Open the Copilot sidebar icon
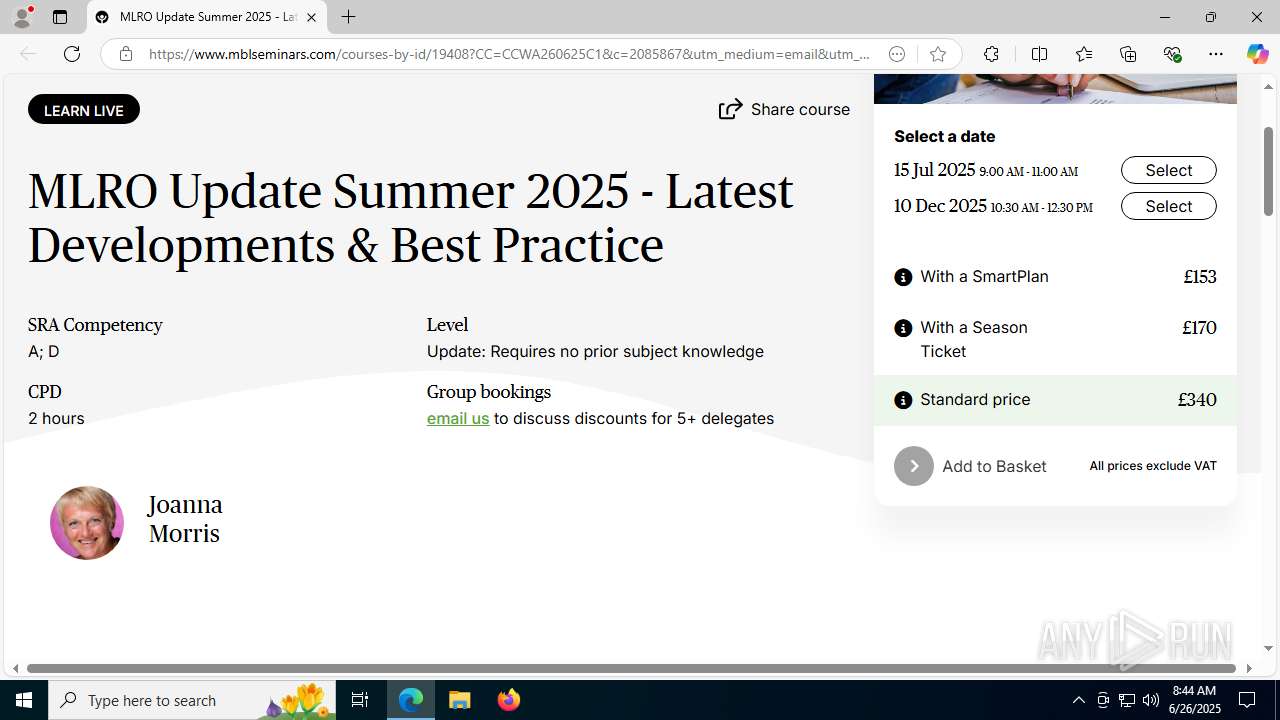The width and height of the screenshot is (1280, 720). click(x=1257, y=54)
